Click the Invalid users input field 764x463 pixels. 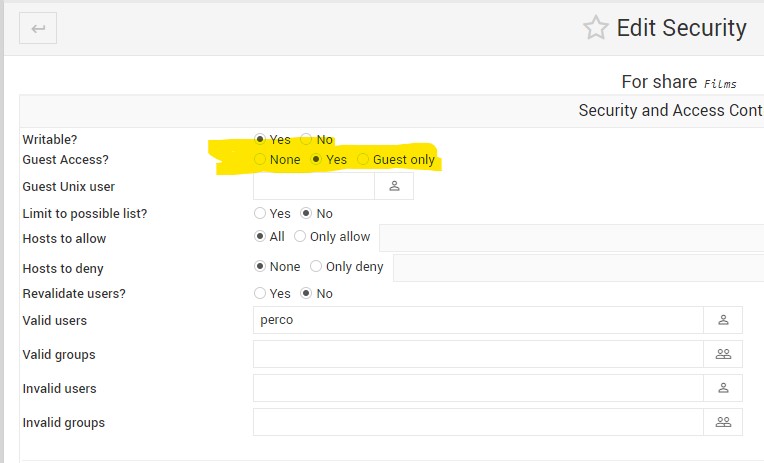[x=478, y=388]
